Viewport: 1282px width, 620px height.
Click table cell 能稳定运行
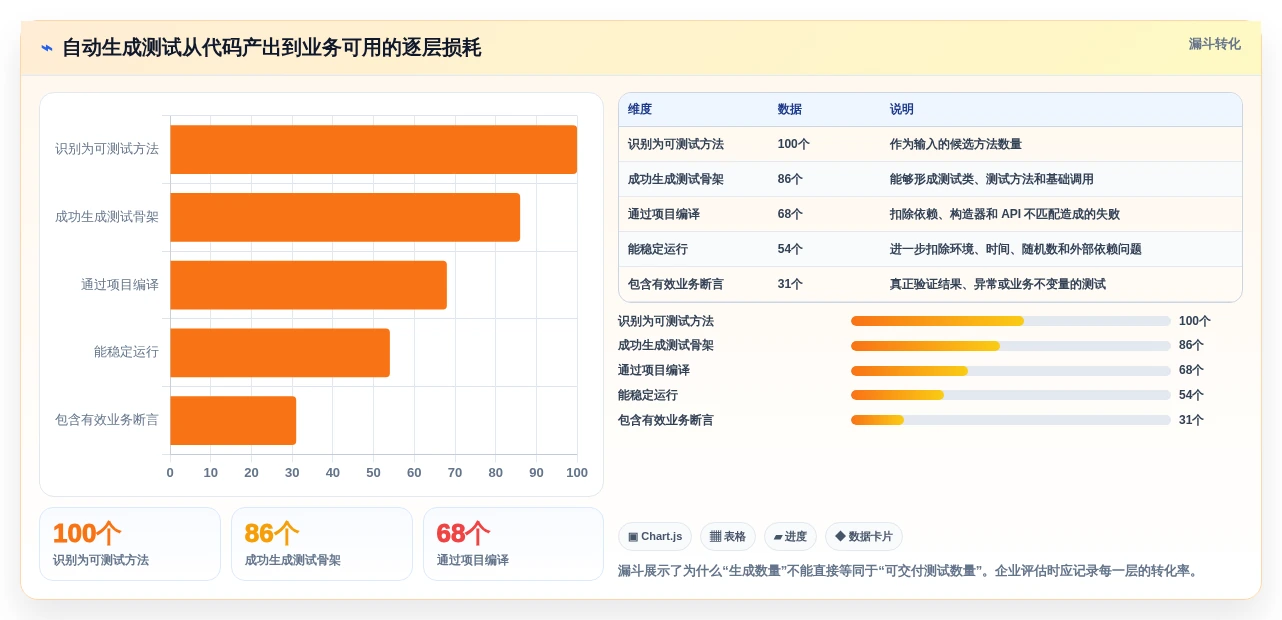(658, 249)
